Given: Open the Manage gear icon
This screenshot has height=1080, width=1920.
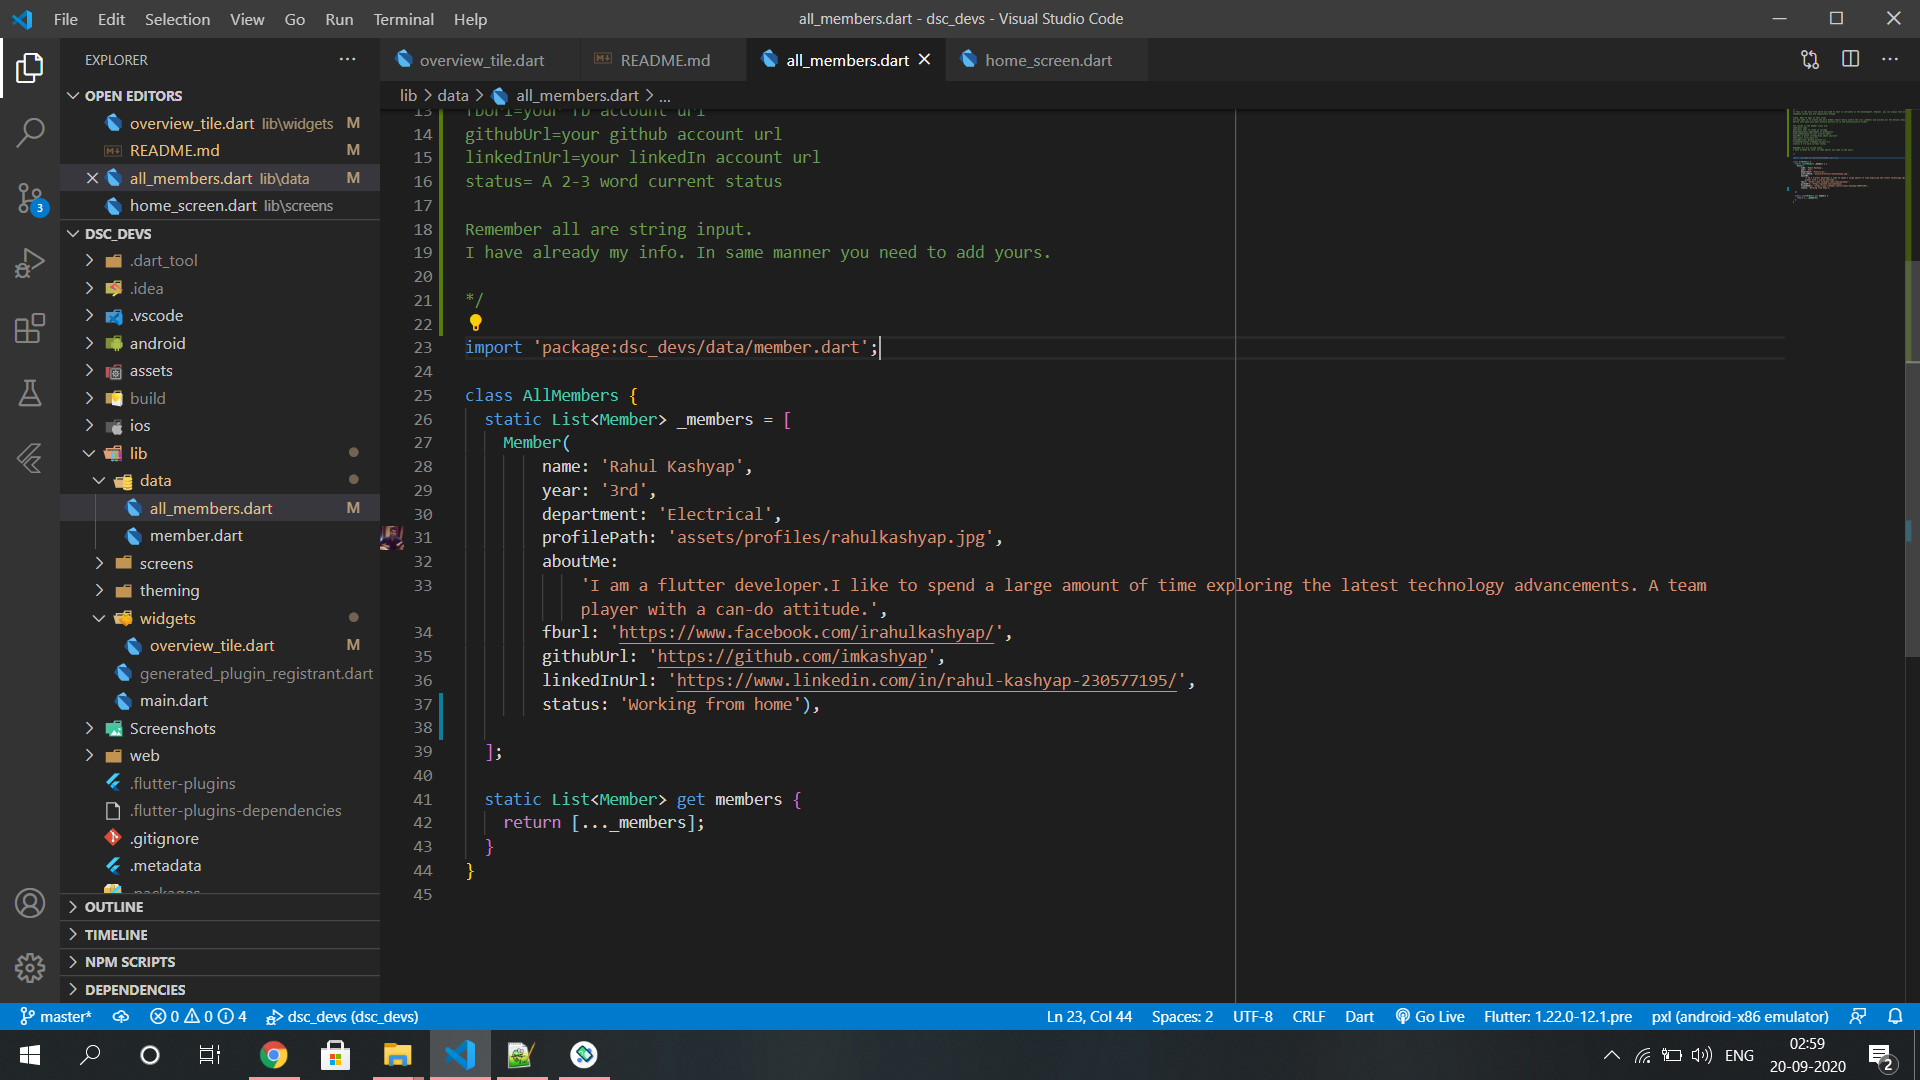Looking at the screenshot, I should pyautogui.click(x=30, y=967).
